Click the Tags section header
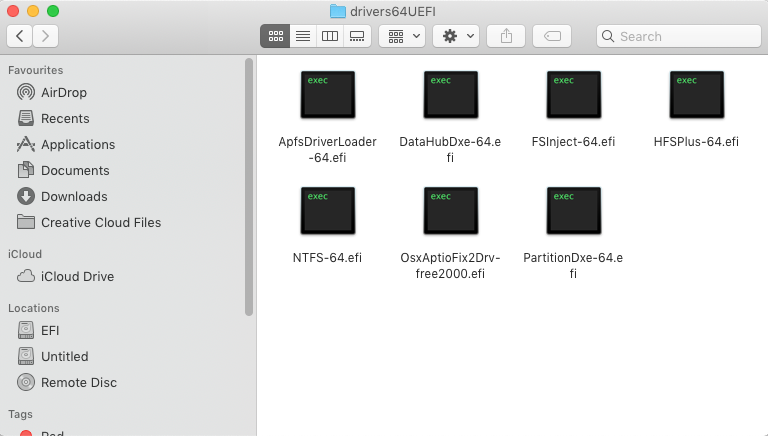This screenshot has height=436, width=768. point(20,414)
